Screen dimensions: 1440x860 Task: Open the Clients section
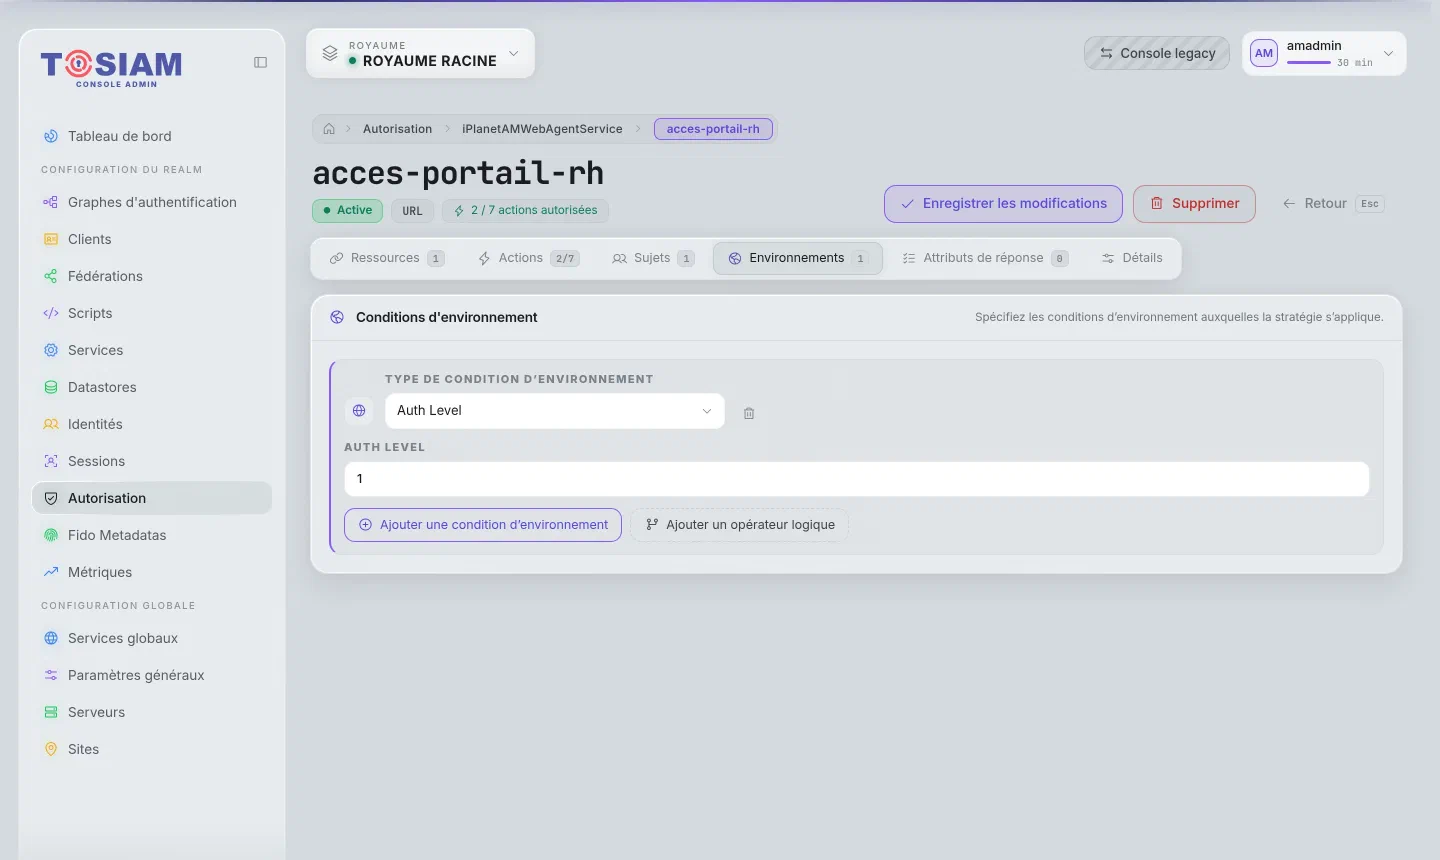click(152, 239)
